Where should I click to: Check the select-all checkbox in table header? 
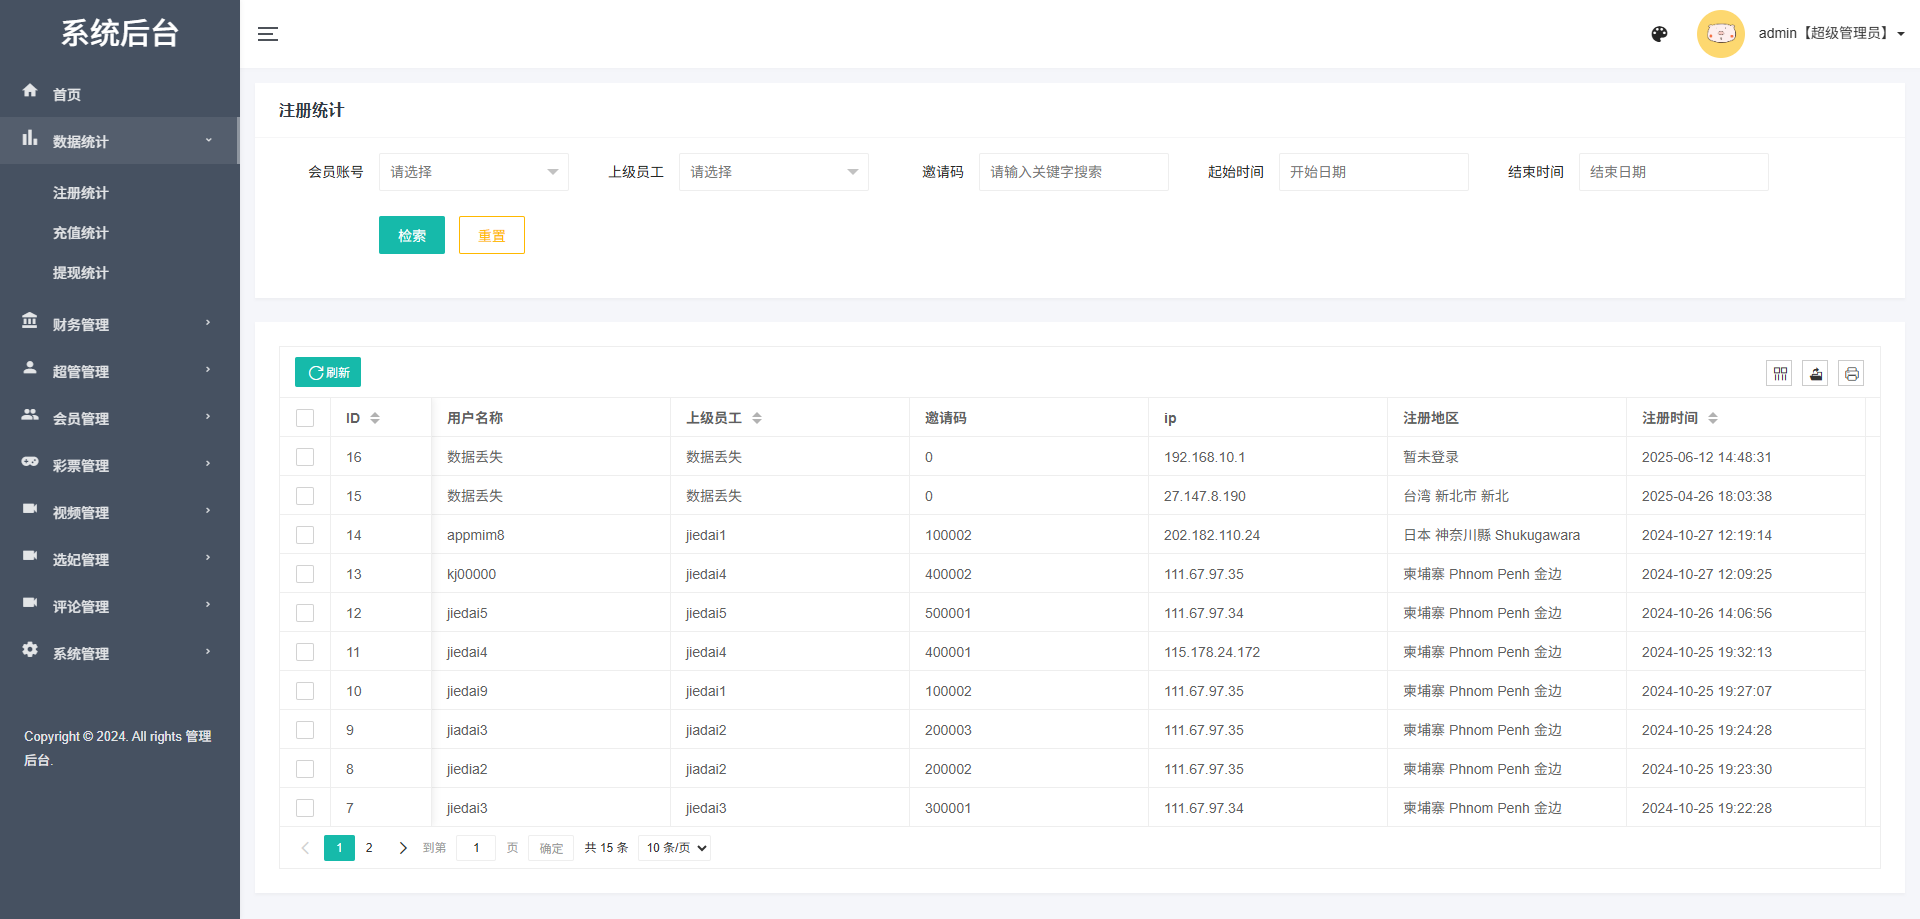(305, 418)
